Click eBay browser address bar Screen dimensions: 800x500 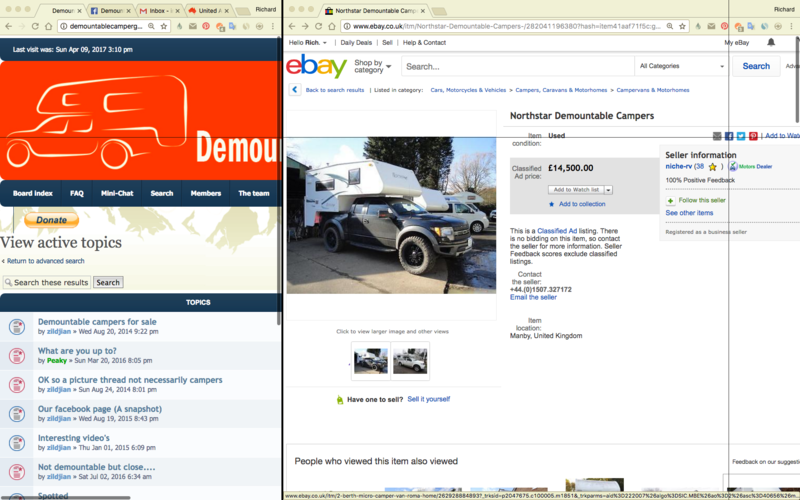click(x=505, y=26)
